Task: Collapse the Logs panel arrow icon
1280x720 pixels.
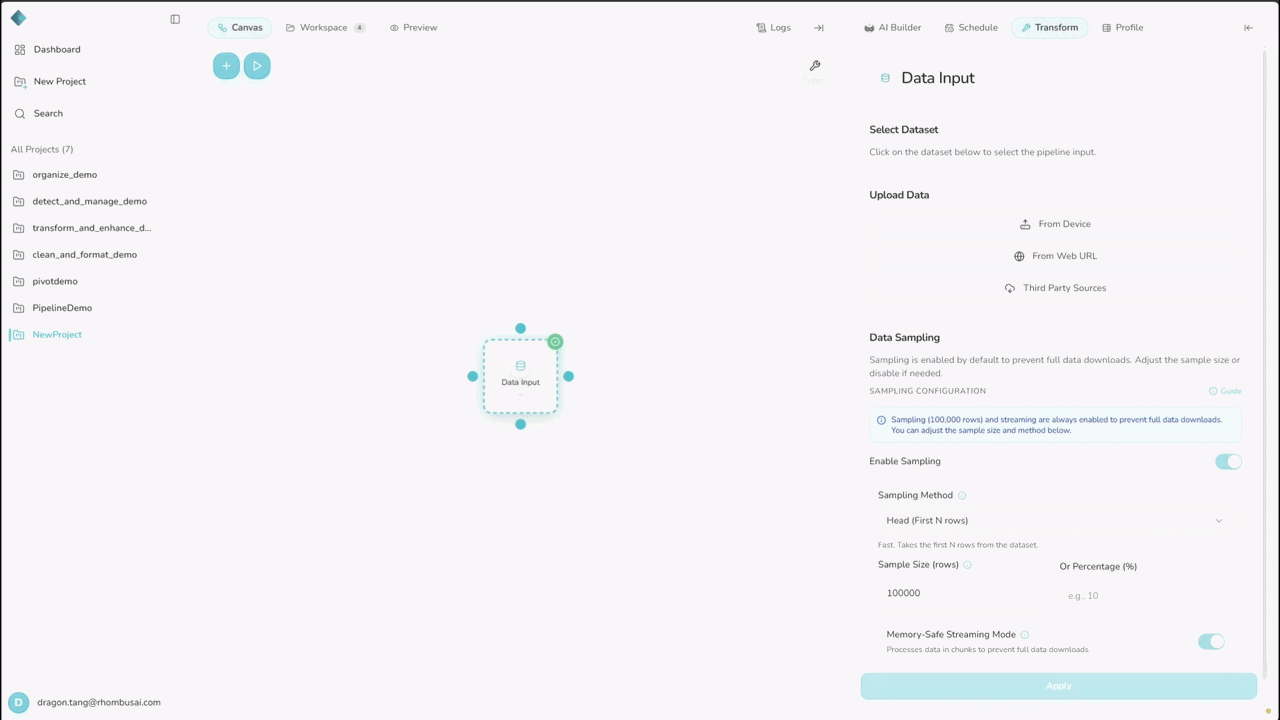Action: 818,28
